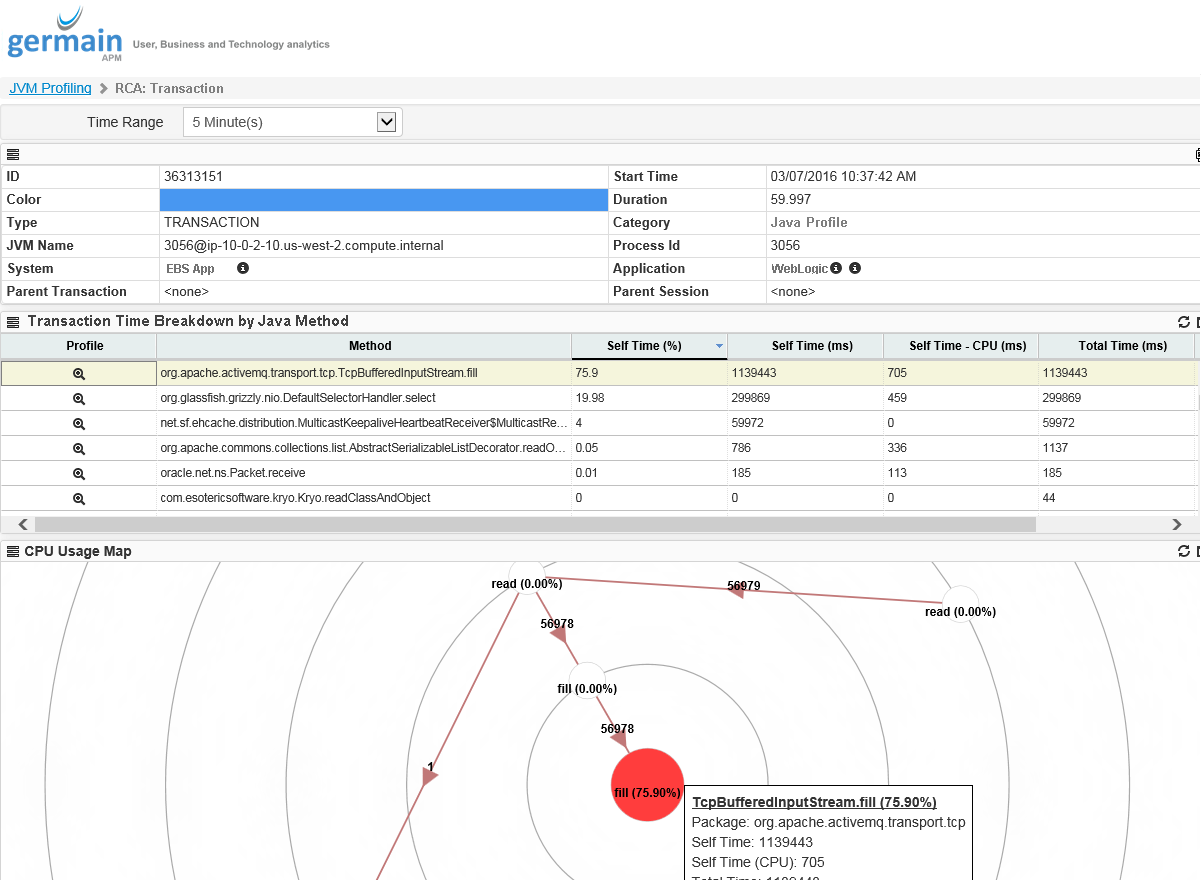Viewport: 1201px width, 880px height.
Task: Refresh the CPU Usage Map panel
Action: coord(1184,551)
